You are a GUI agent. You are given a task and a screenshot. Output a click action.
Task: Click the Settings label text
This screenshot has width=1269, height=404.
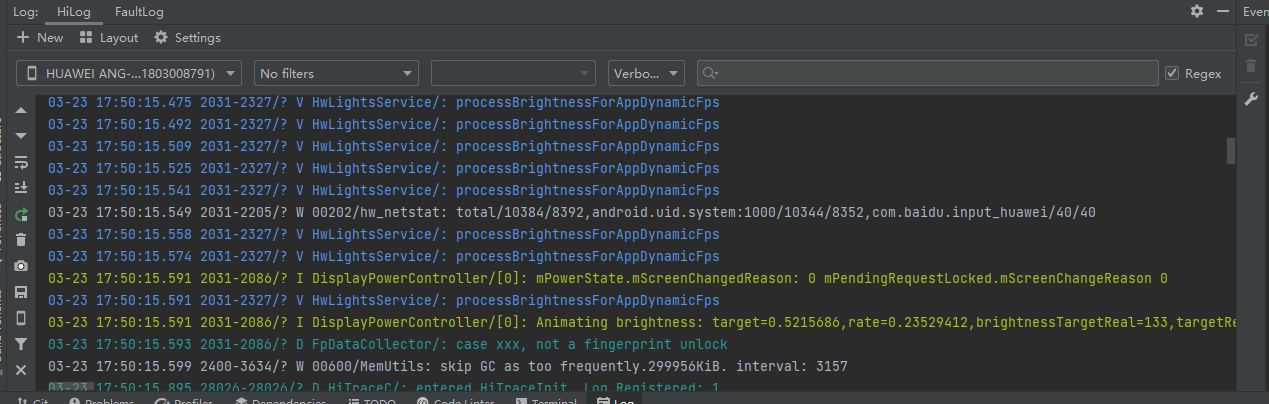(x=198, y=37)
